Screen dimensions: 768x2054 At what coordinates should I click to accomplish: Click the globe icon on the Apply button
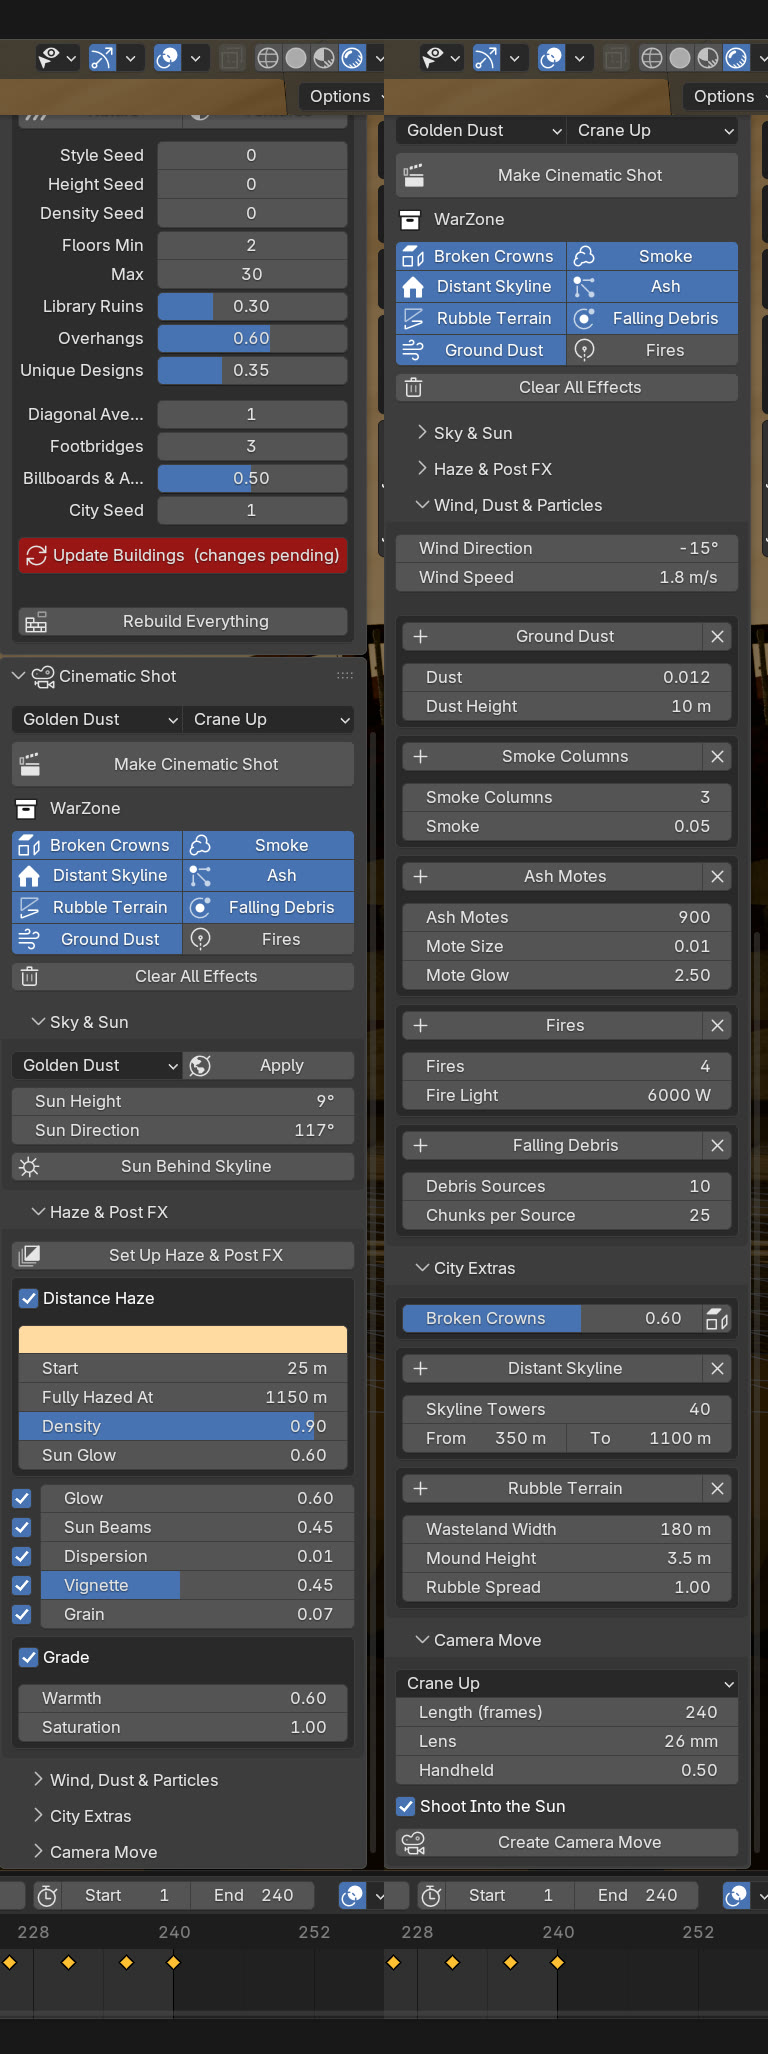pos(200,1066)
